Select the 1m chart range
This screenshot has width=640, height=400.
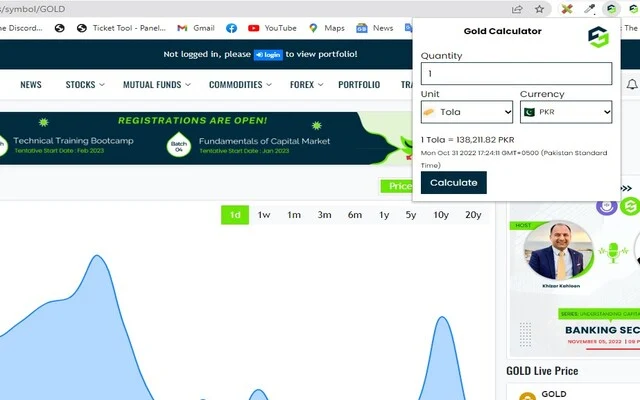point(294,215)
